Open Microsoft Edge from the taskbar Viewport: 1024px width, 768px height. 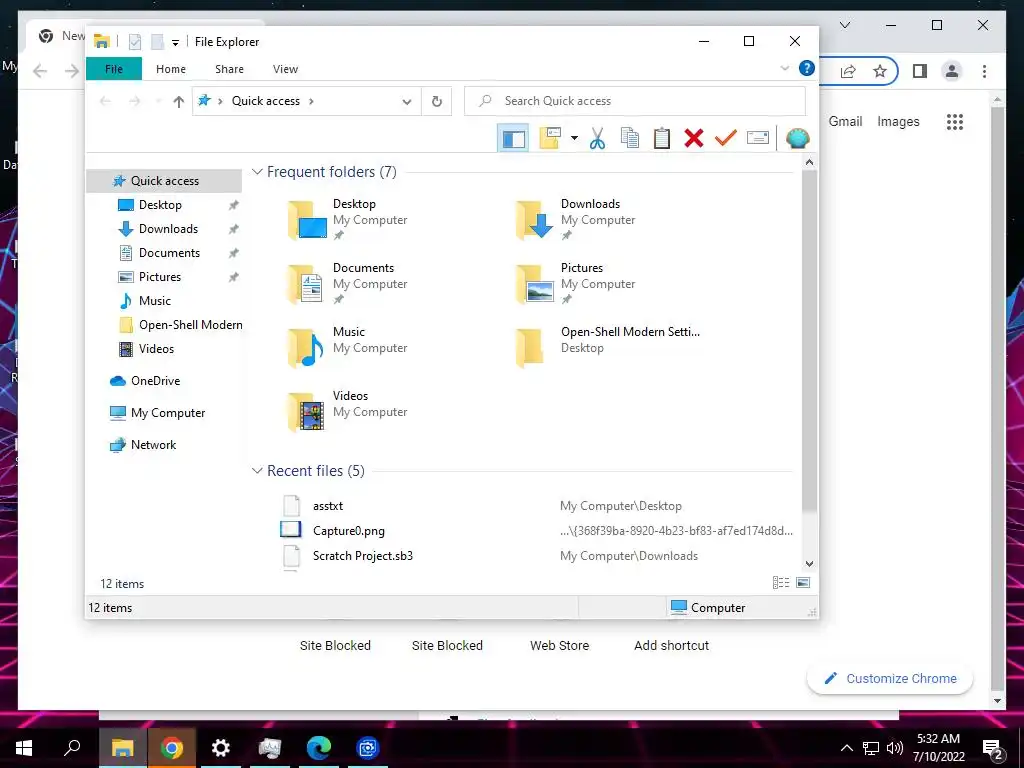[319, 748]
